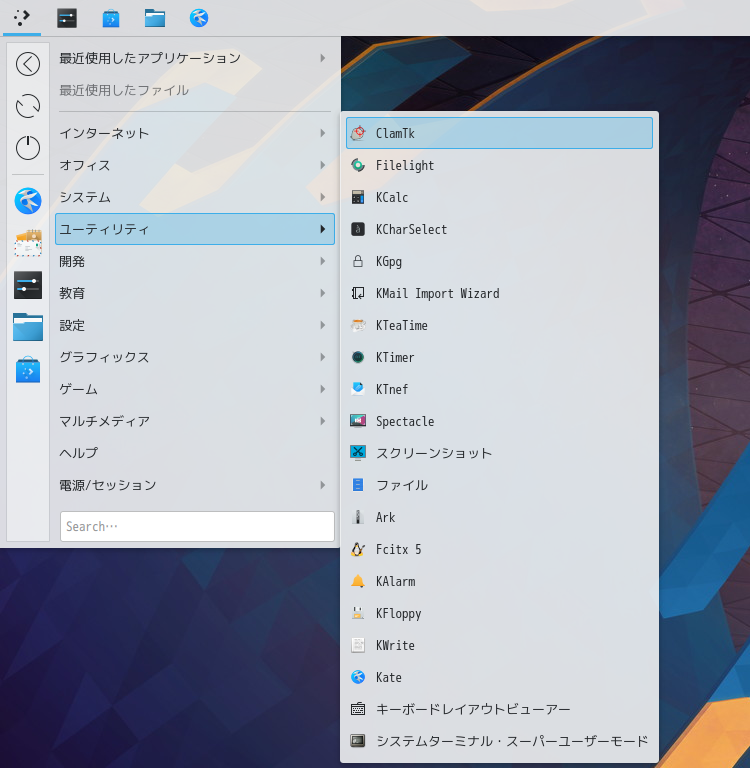Open the システム category
The height and width of the screenshot is (768, 750).
195,197
